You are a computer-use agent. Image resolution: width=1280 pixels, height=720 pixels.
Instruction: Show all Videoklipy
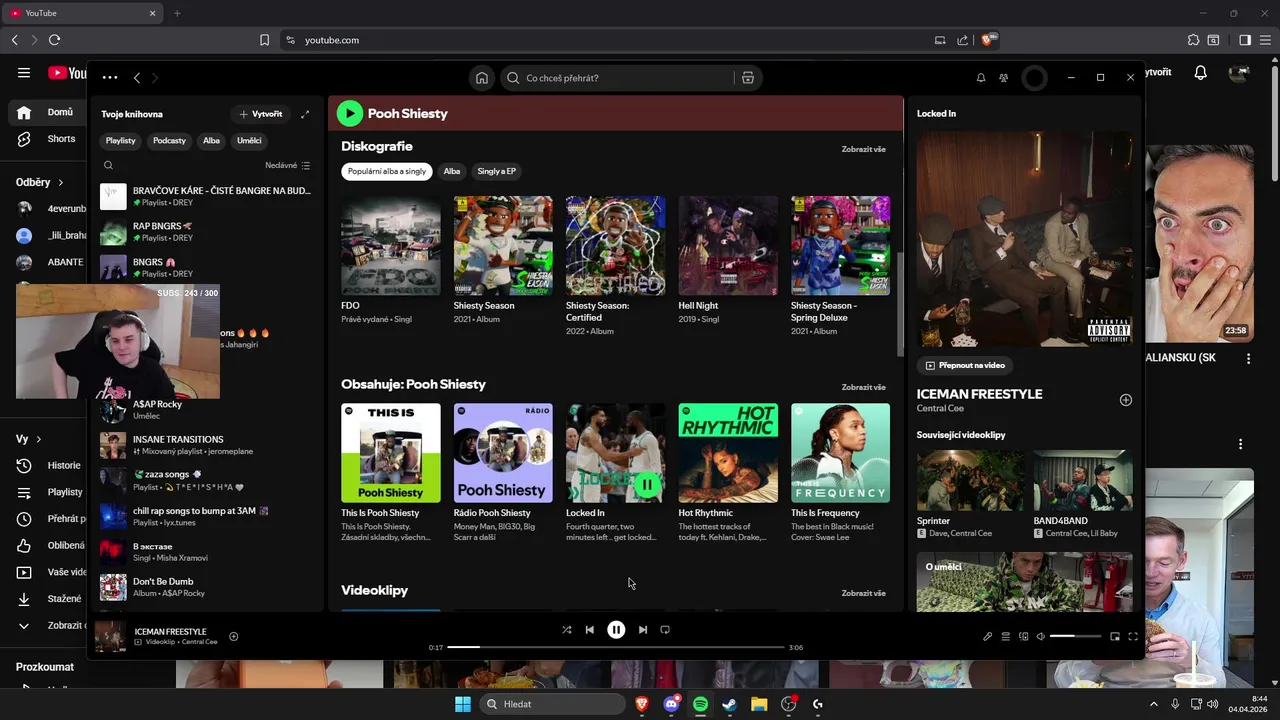click(863, 593)
